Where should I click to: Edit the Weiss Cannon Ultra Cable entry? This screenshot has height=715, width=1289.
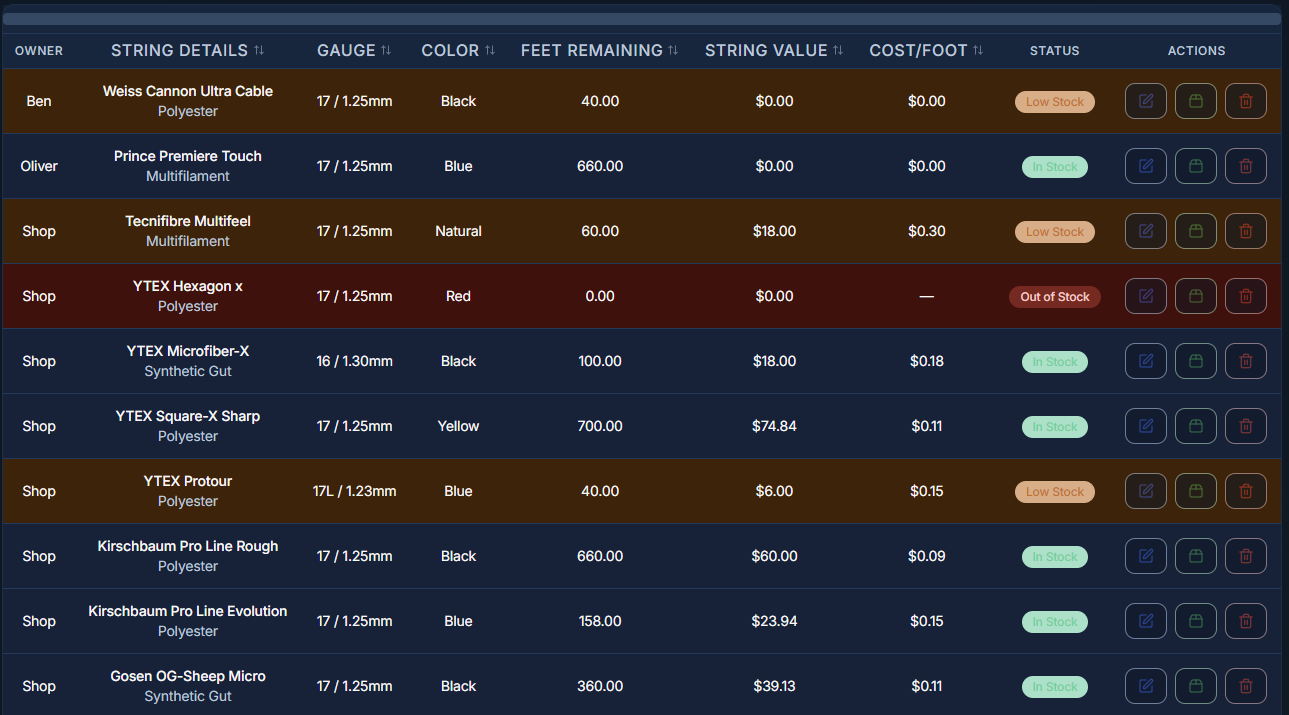click(1146, 101)
